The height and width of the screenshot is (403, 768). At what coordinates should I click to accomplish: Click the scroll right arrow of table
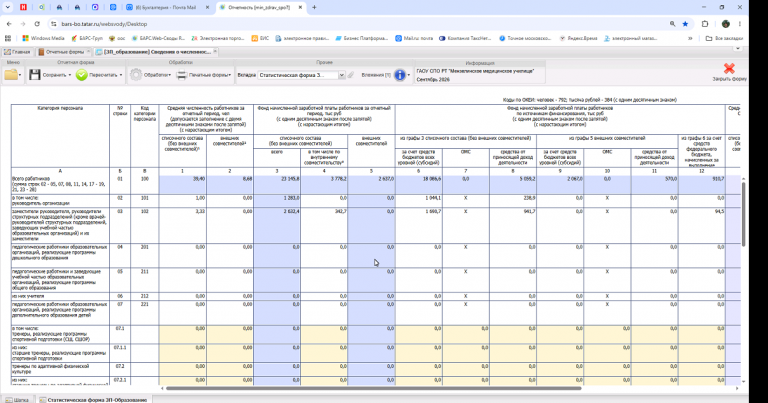tap(737, 388)
